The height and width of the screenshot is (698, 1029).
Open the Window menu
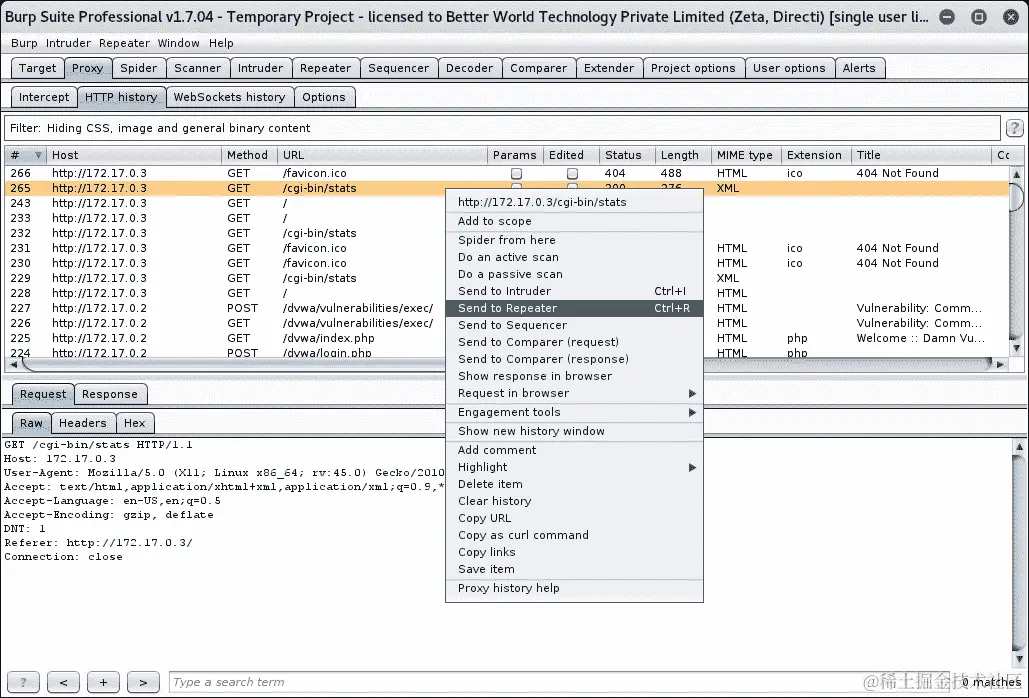(178, 43)
